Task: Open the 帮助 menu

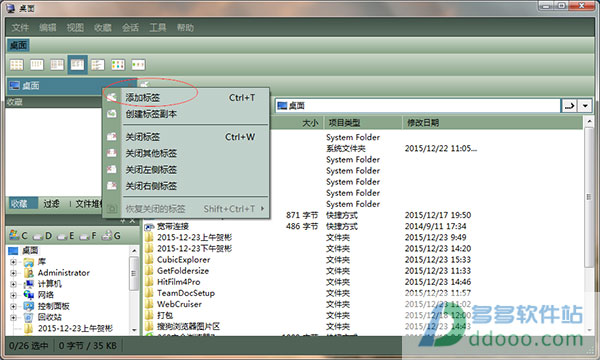Action: point(185,28)
